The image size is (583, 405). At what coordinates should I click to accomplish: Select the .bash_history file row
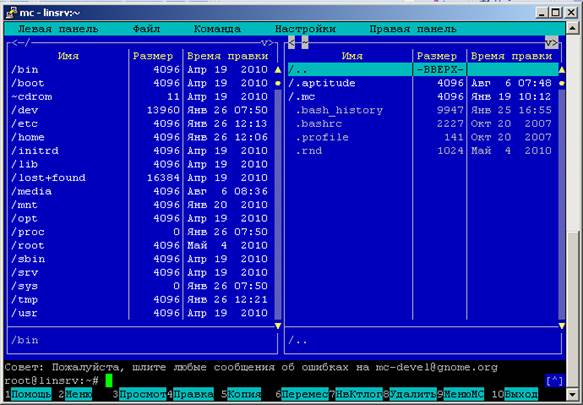pos(423,110)
